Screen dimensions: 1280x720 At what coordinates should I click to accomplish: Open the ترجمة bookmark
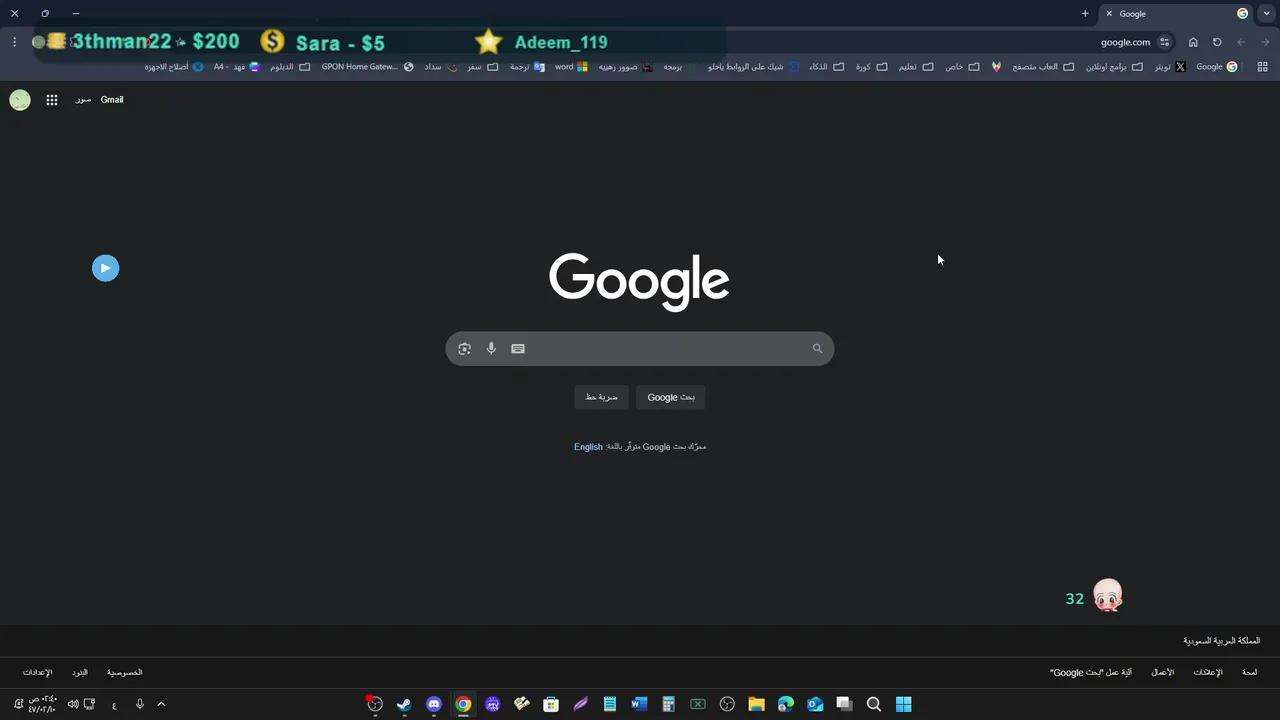[527, 67]
